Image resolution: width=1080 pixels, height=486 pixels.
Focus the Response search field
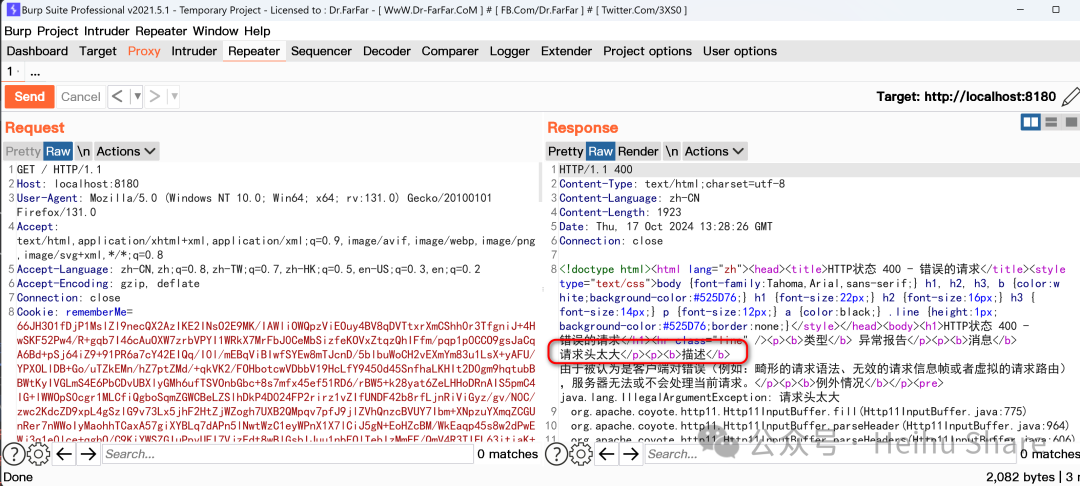pyautogui.click(x=830, y=454)
